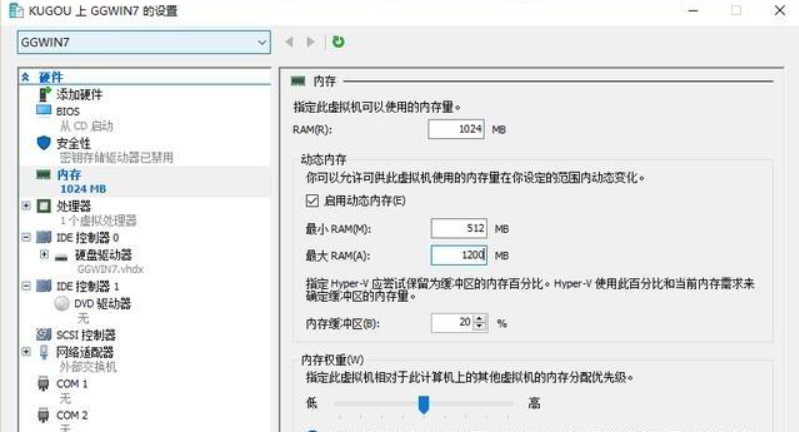Select DVD 驱动器 in the tree
799x438 pixels.
click(x=102, y=304)
